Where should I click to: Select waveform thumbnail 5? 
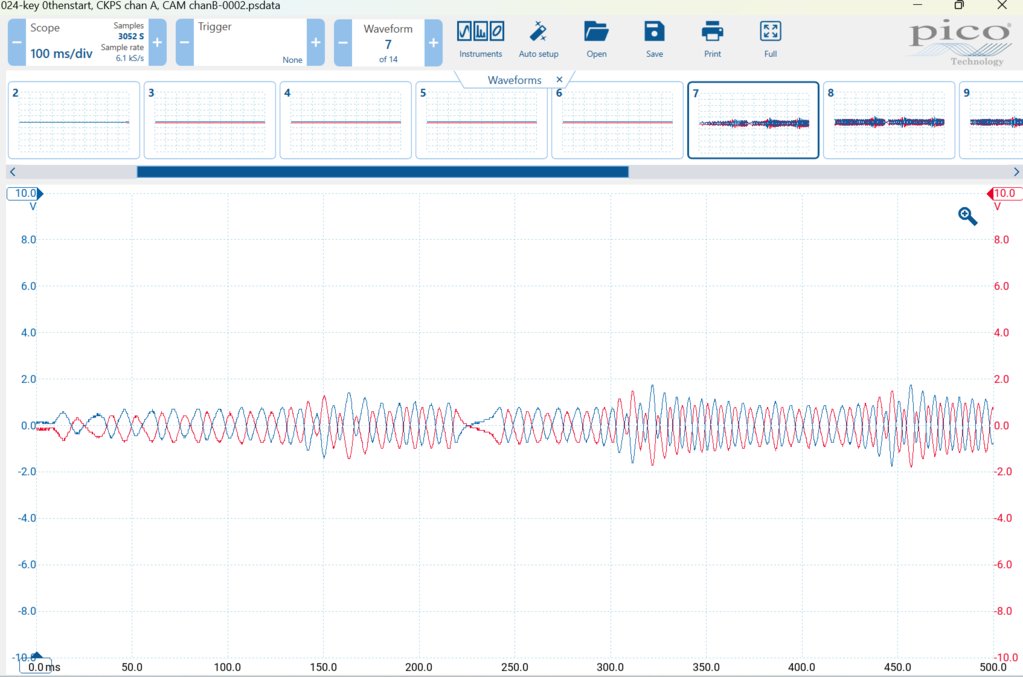481,120
